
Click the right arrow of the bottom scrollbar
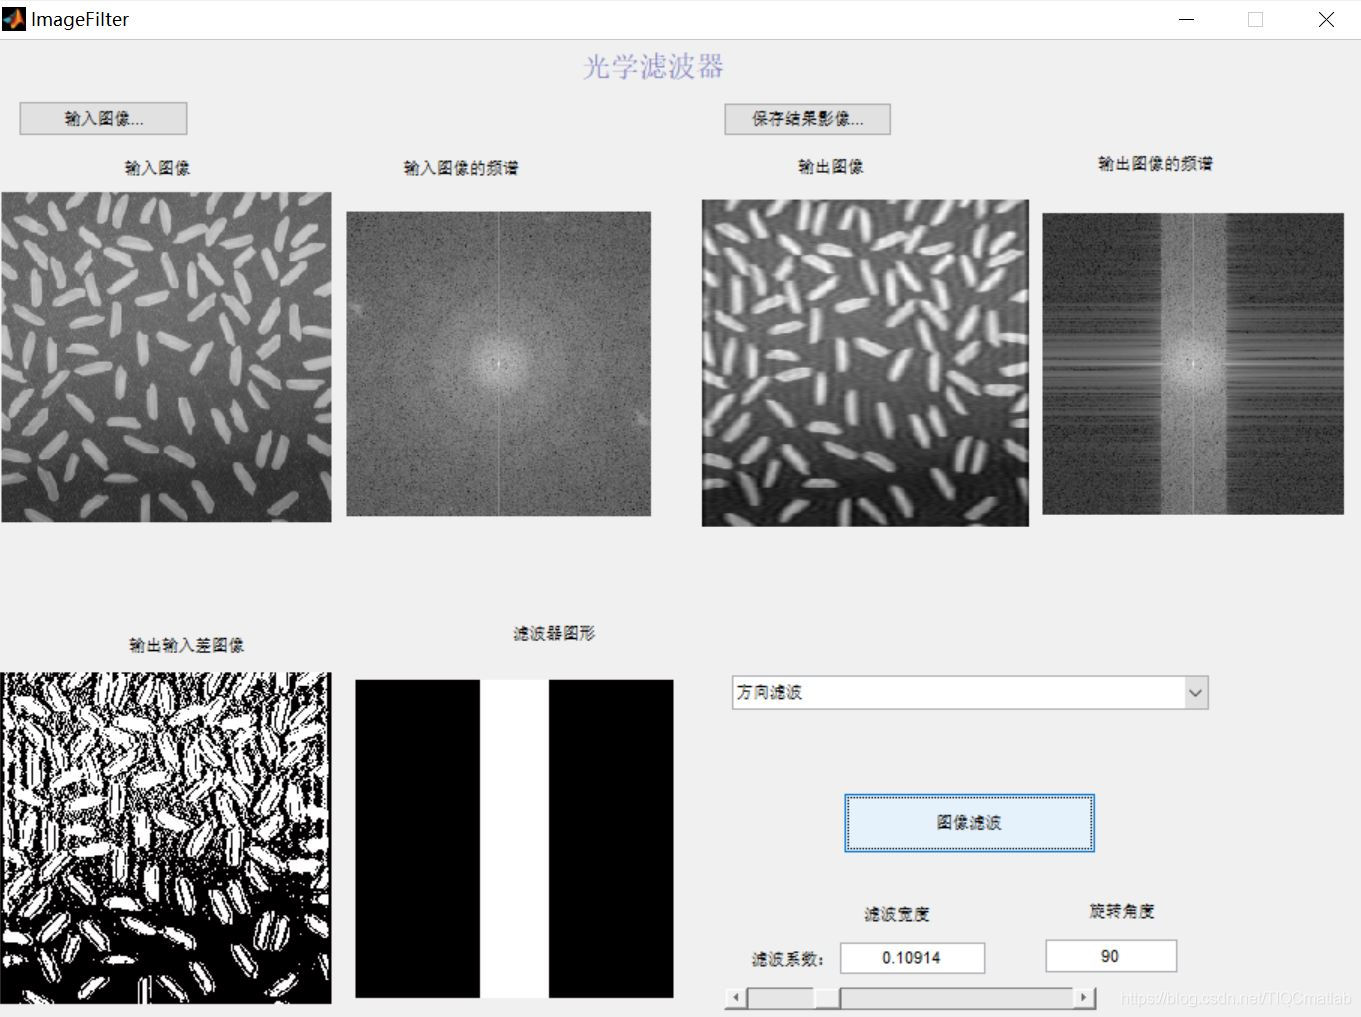pos(1083,997)
